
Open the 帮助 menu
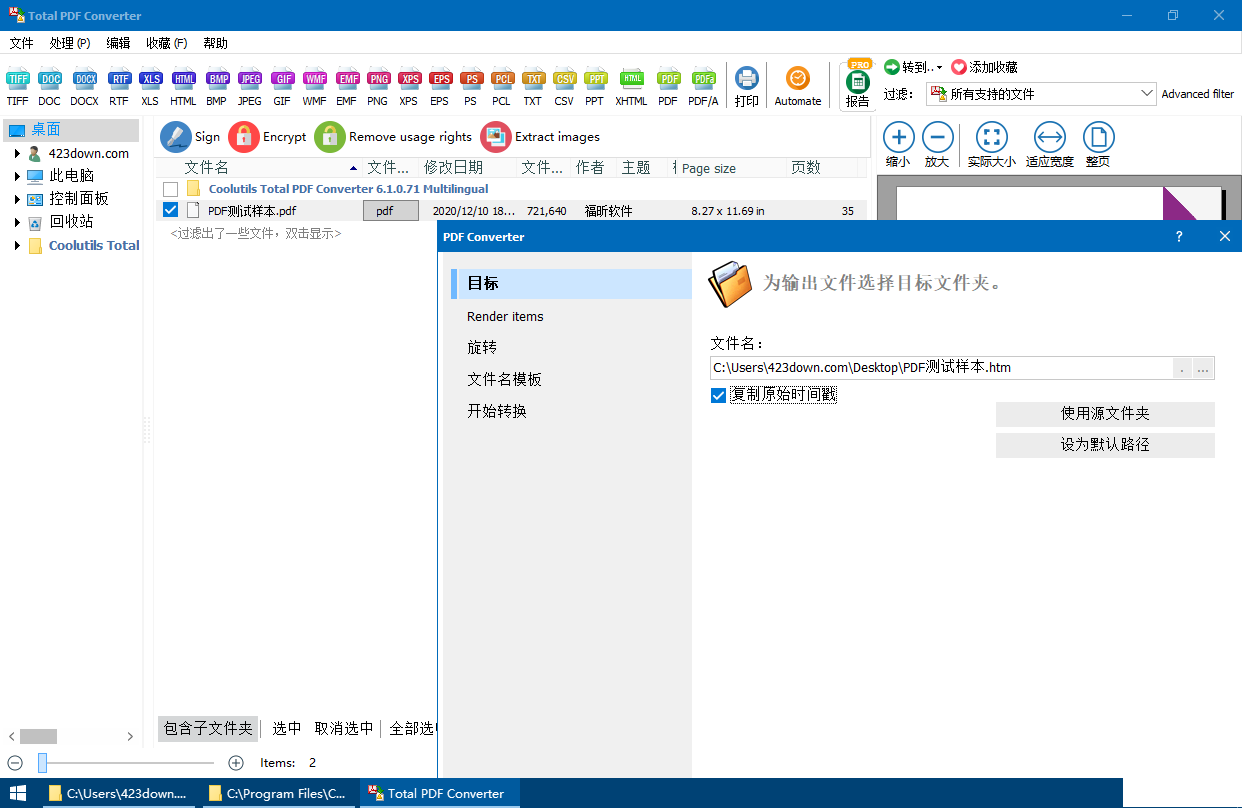coord(215,43)
